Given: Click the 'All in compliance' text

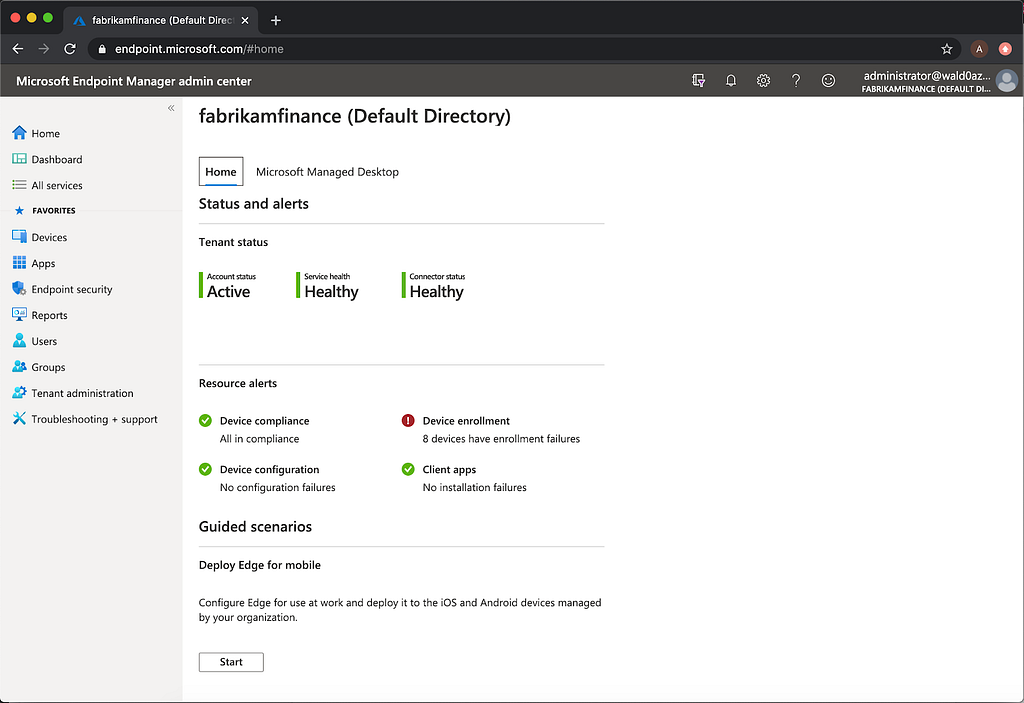Looking at the screenshot, I should click(x=259, y=438).
